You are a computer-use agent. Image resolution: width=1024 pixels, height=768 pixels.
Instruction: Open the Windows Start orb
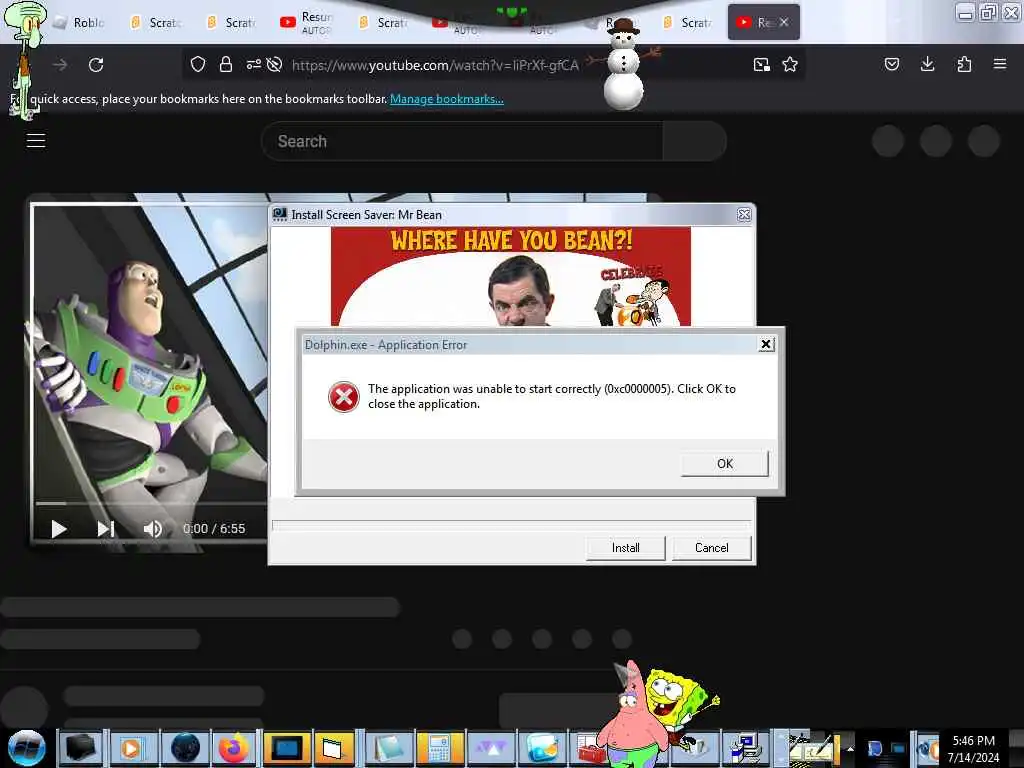coord(27,748)
